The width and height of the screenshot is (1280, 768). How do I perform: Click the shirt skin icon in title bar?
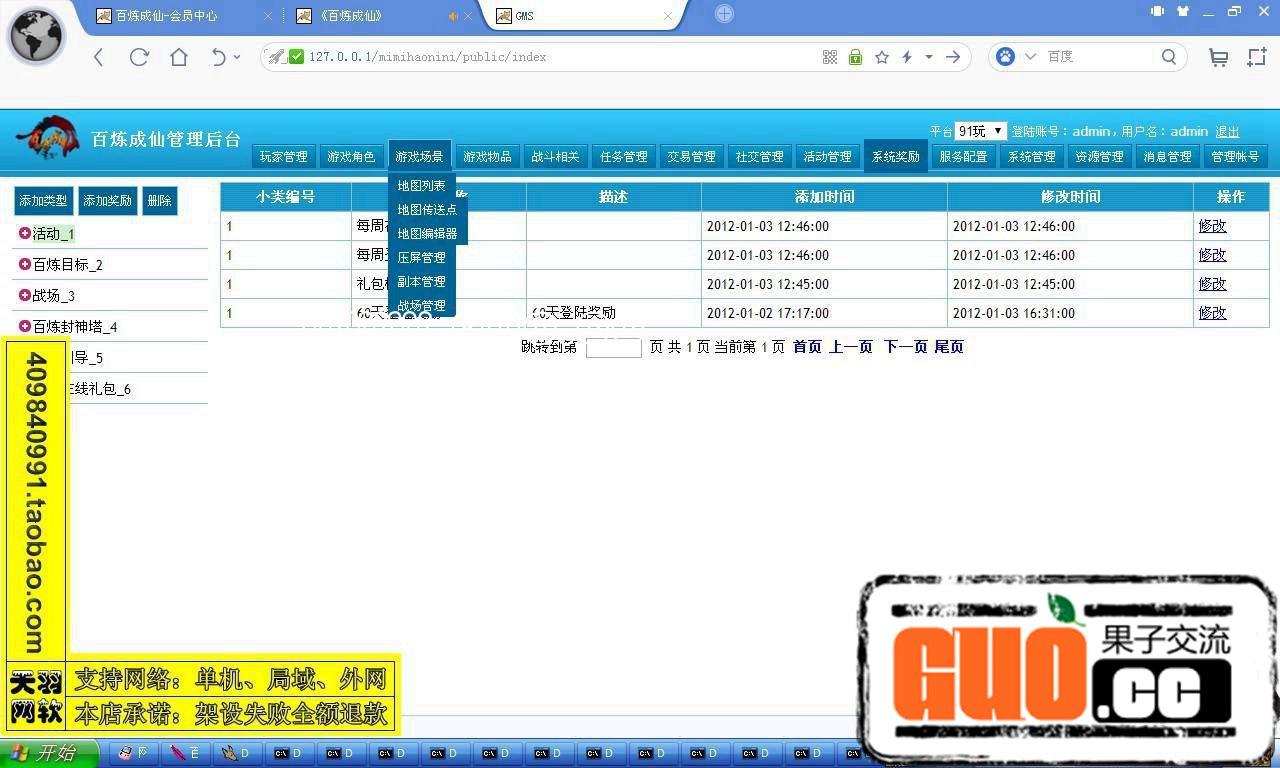1184,11
